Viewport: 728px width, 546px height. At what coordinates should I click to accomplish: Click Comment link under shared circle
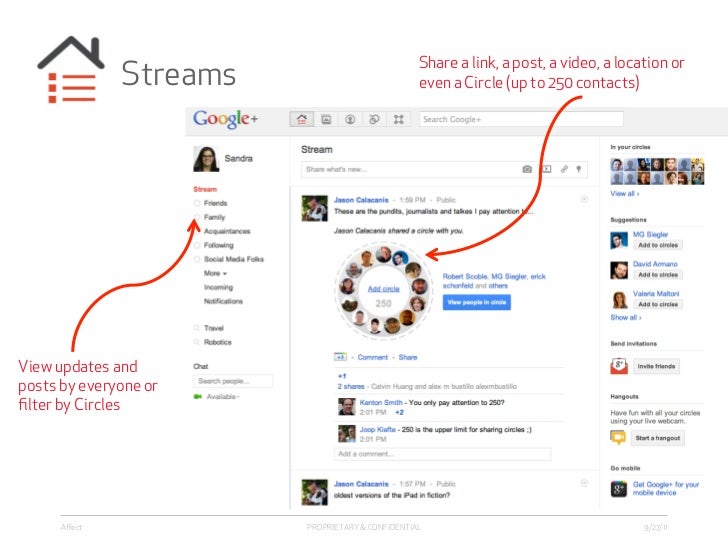coord(372,357)
